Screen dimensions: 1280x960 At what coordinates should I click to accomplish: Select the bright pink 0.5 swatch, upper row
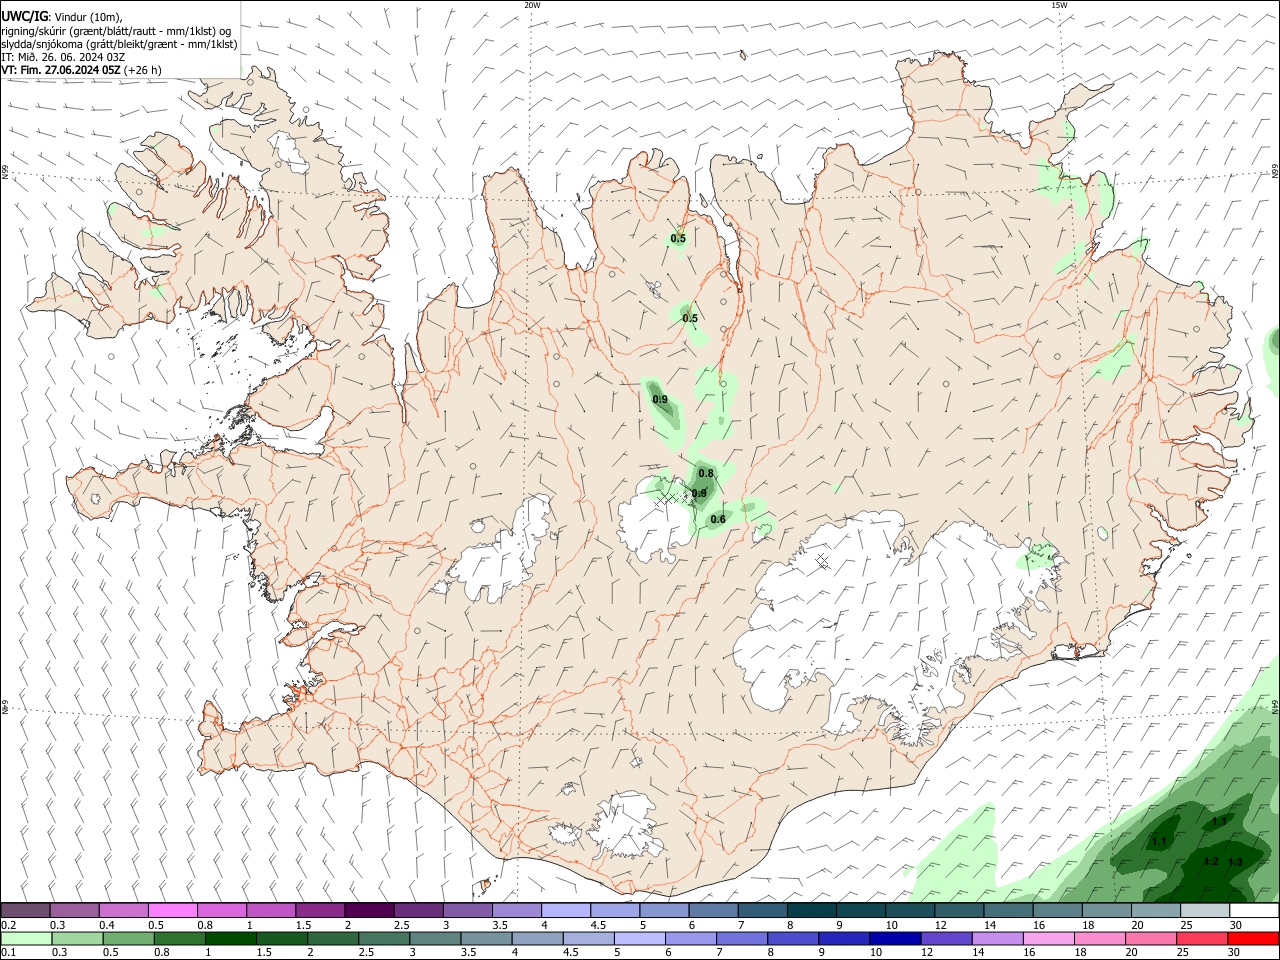173,910
